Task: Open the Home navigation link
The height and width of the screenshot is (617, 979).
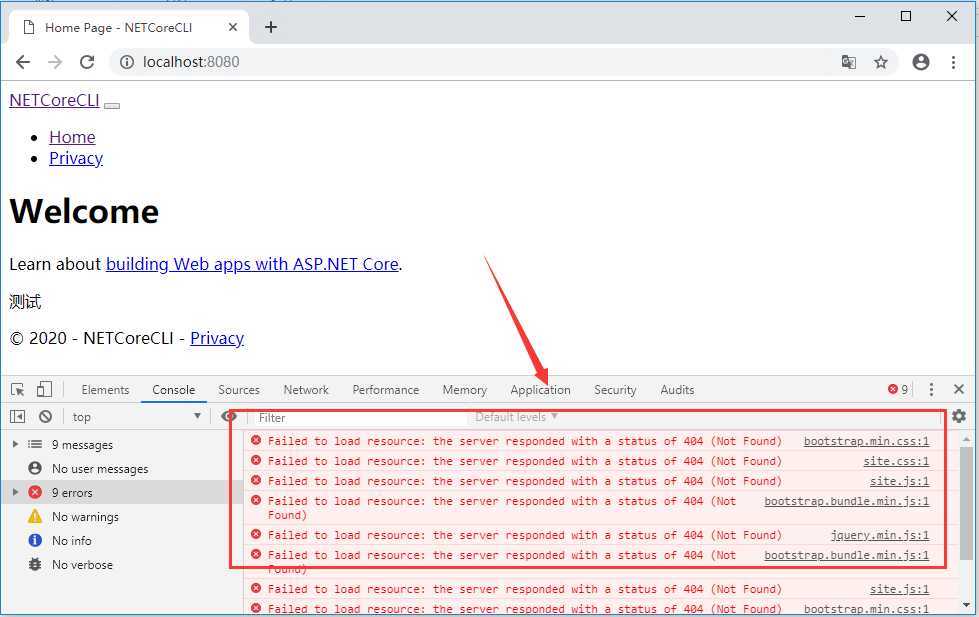Action: tap(72, 137)
